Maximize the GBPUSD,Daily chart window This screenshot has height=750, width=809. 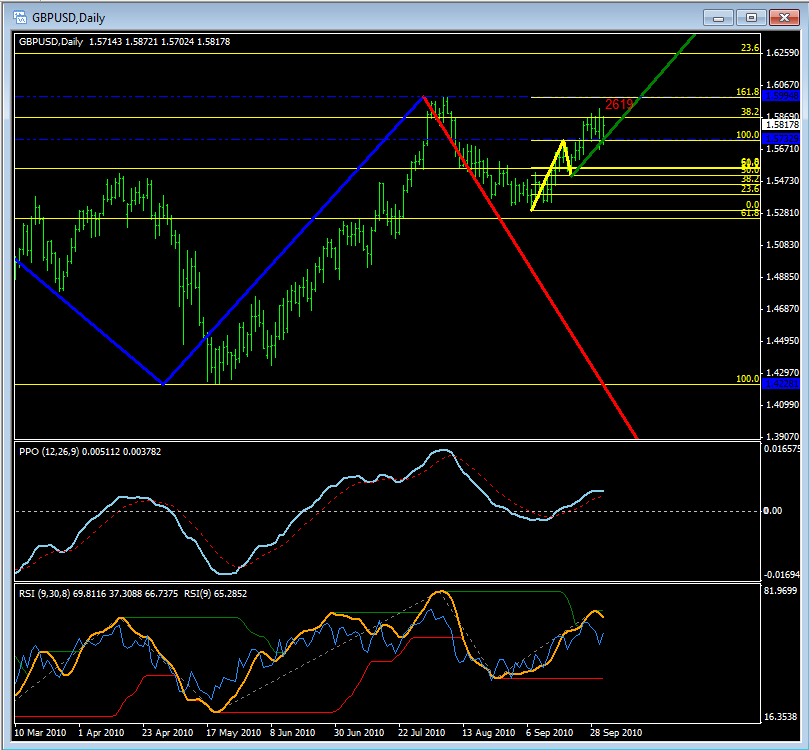click(751, 17)
